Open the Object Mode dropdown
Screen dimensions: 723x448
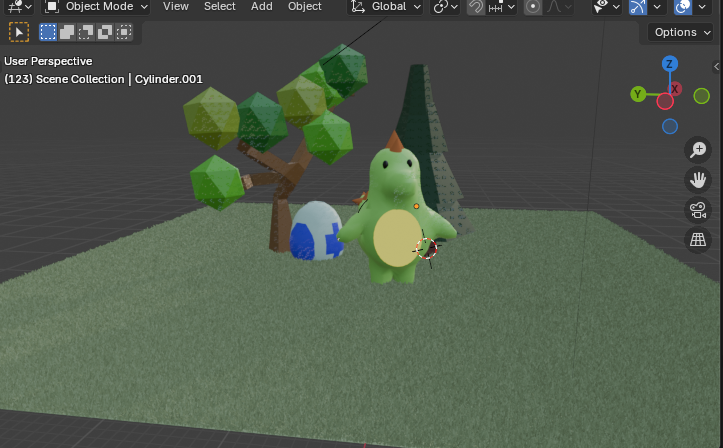[97, 7]
